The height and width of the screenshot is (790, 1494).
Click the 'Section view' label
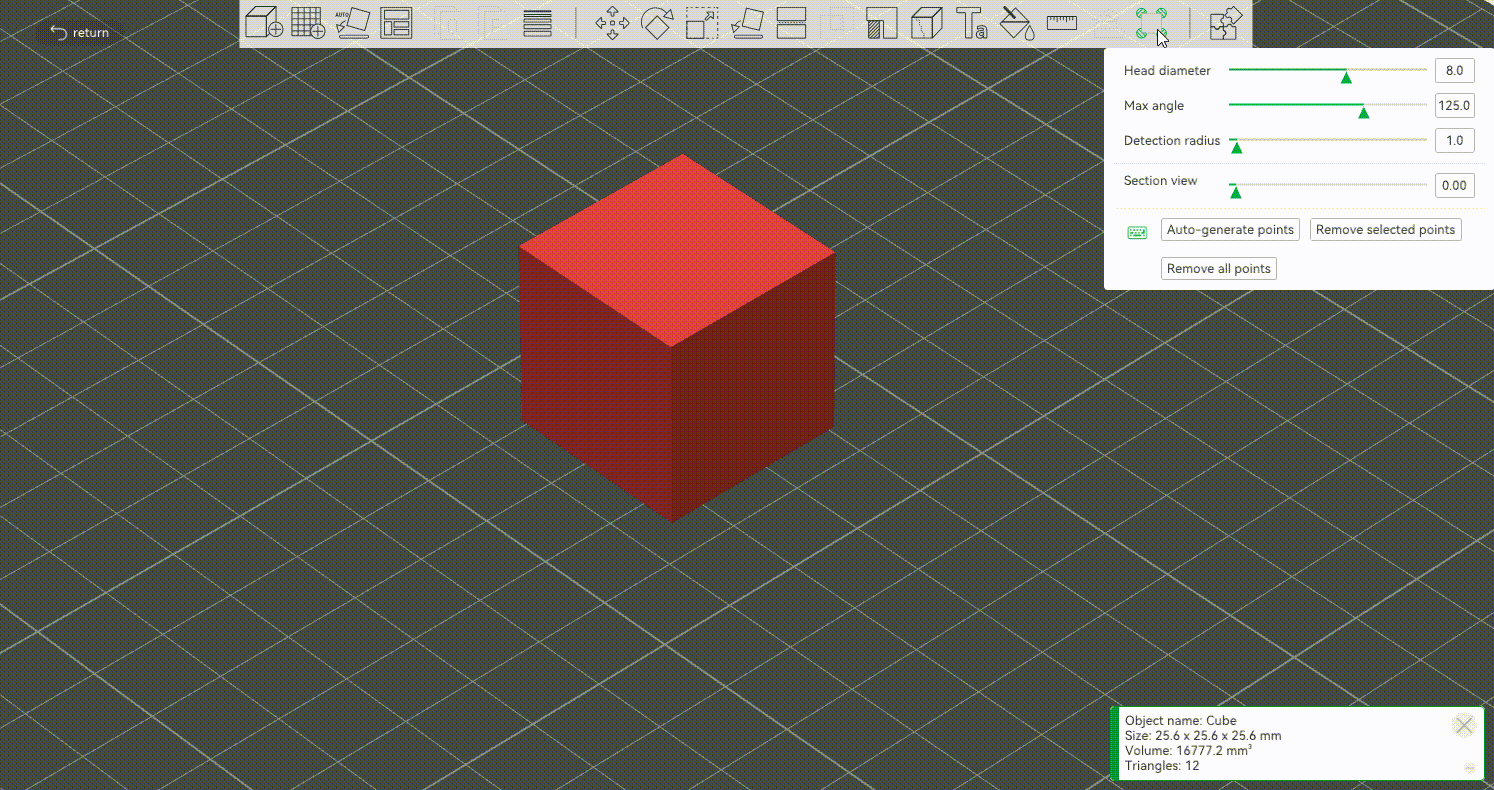click(1160, 181)
